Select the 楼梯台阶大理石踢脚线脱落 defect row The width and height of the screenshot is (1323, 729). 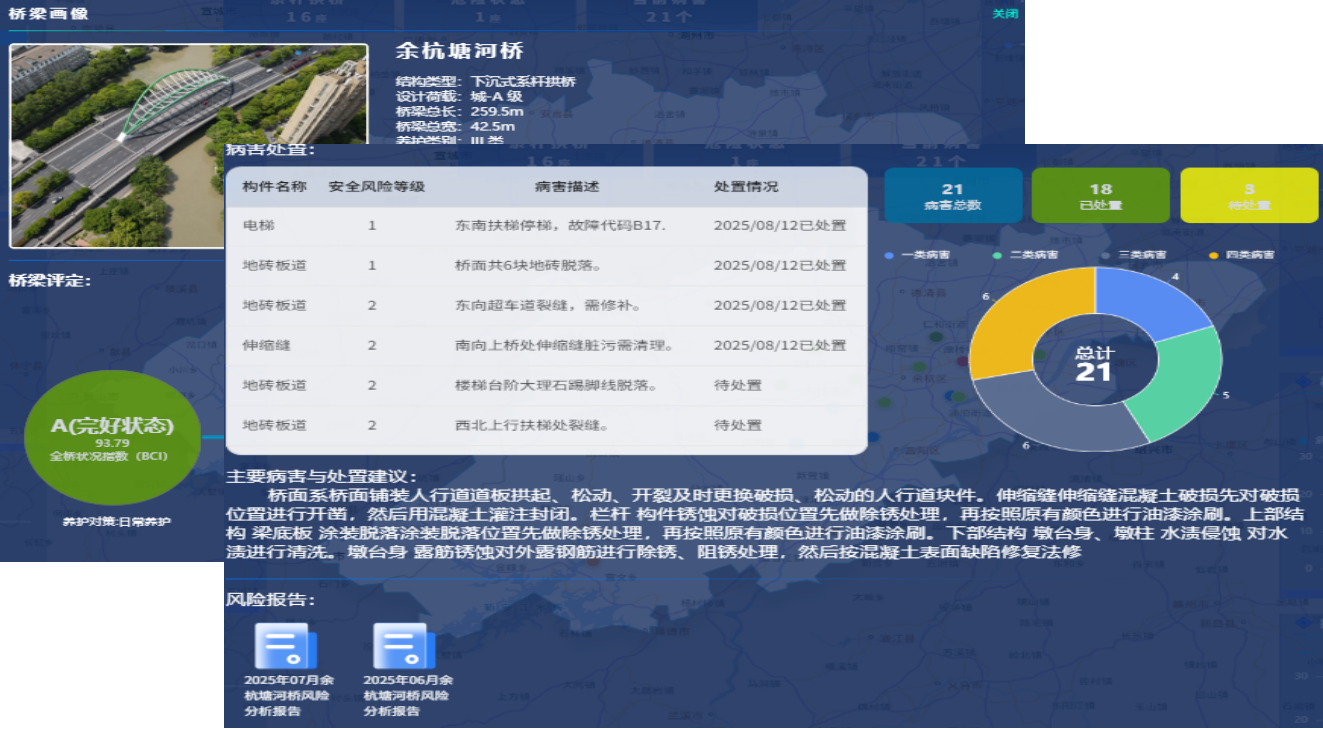[546, 386]
